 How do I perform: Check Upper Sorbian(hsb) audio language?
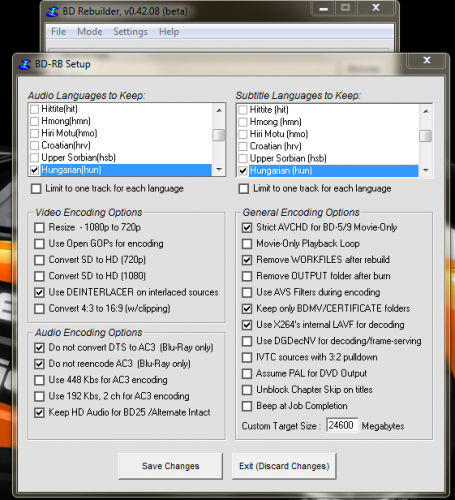coord(34,158)
